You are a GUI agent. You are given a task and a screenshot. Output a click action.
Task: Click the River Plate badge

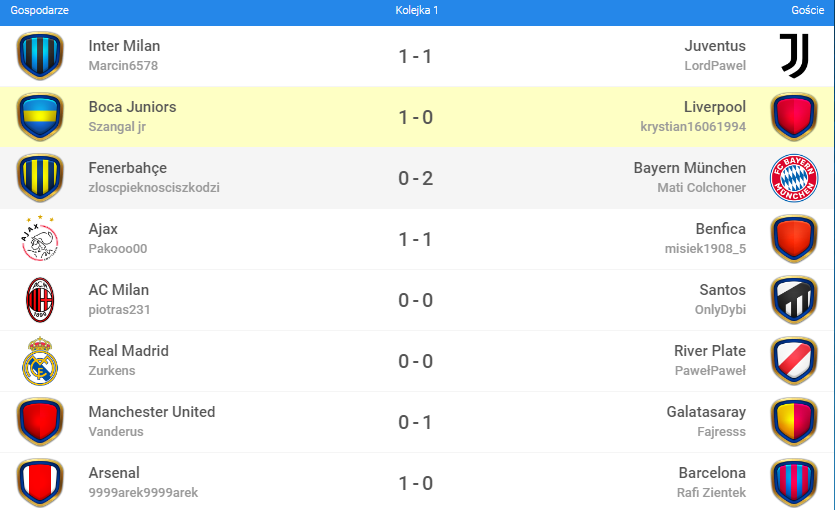(794, 360)
